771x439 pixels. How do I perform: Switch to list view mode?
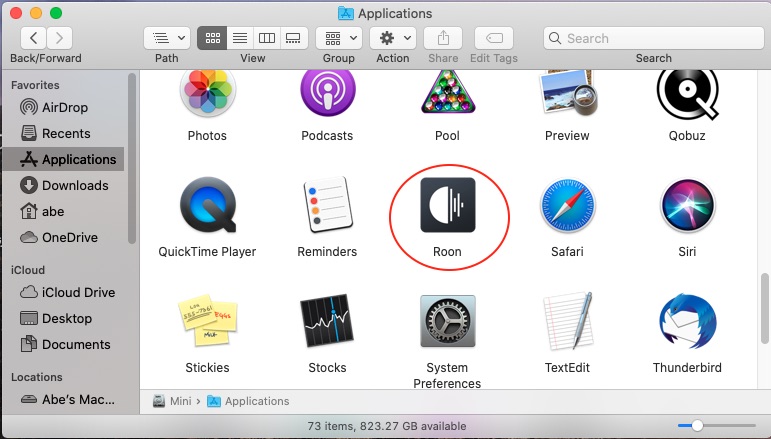click(239, 38)
